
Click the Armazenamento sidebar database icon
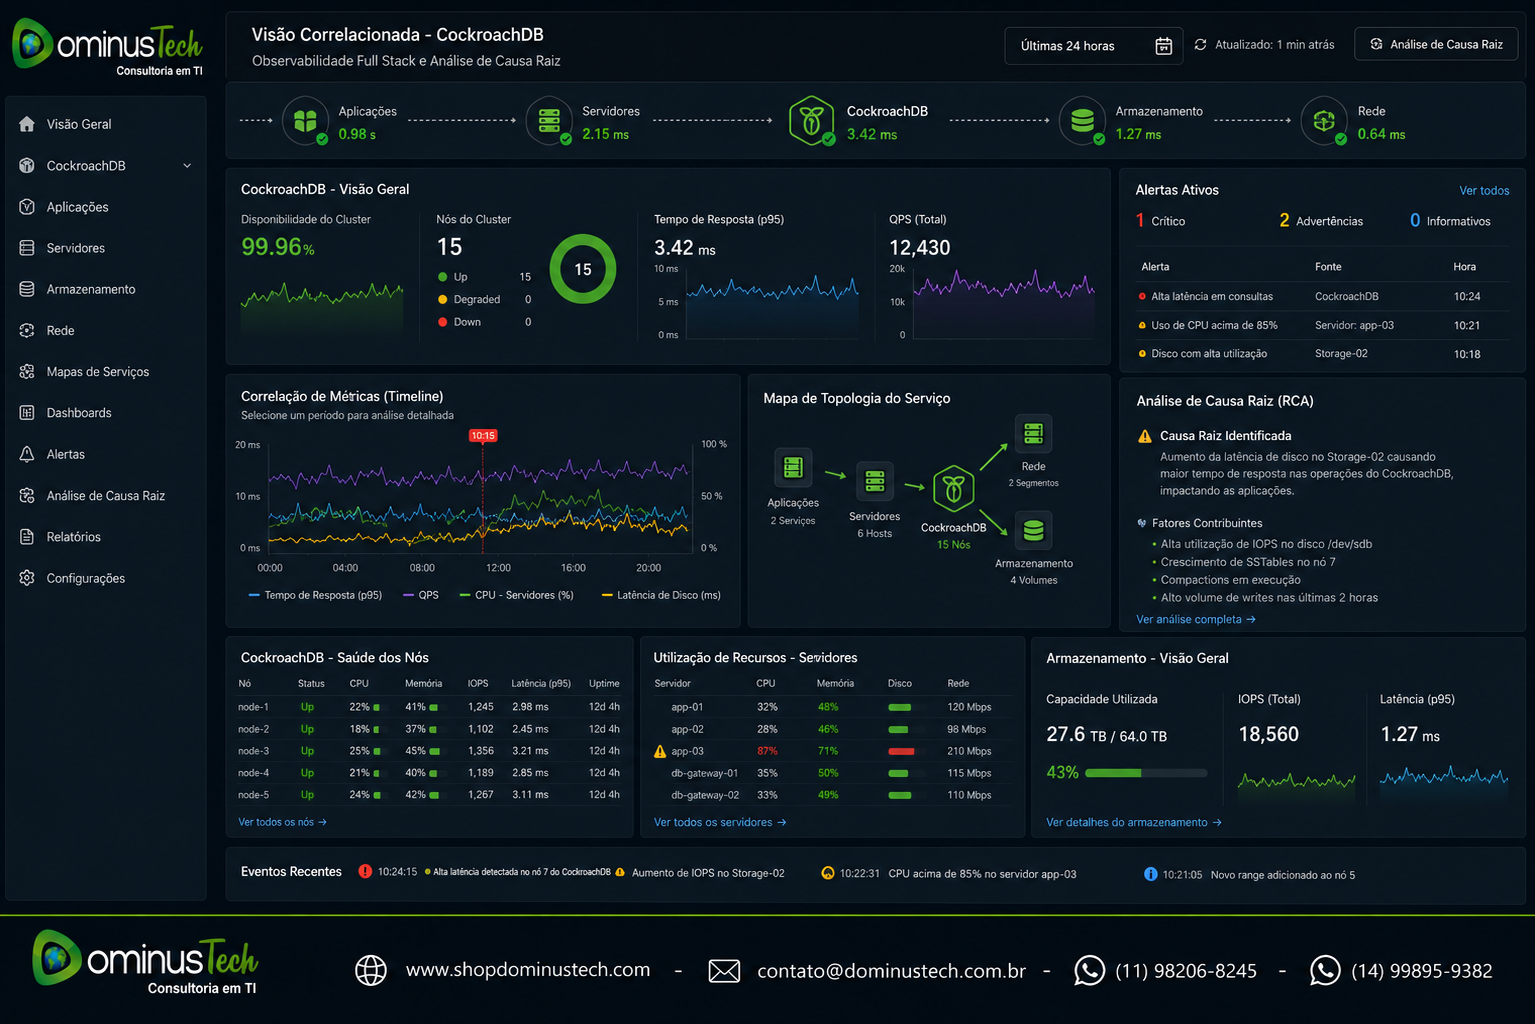pyautogui.click(x=27, y=289)
